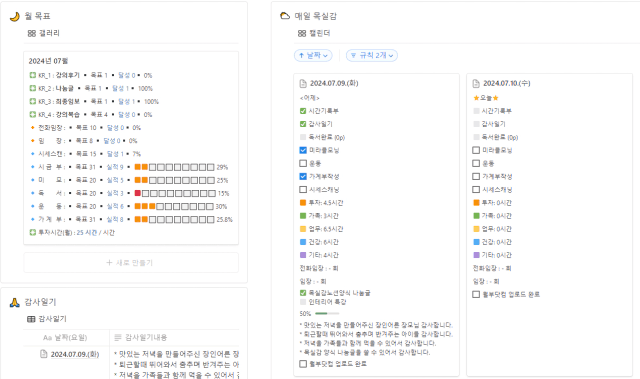The width and height of the screenshot is (640, 379).
Task: Click the Aa icon in the date column header
Action: pyautogui.click(x=47, y=338)
